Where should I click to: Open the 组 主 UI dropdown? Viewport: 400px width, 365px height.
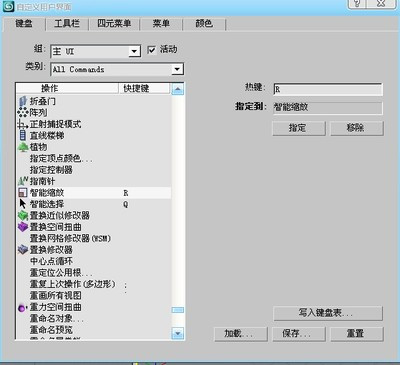coord(134,51)
